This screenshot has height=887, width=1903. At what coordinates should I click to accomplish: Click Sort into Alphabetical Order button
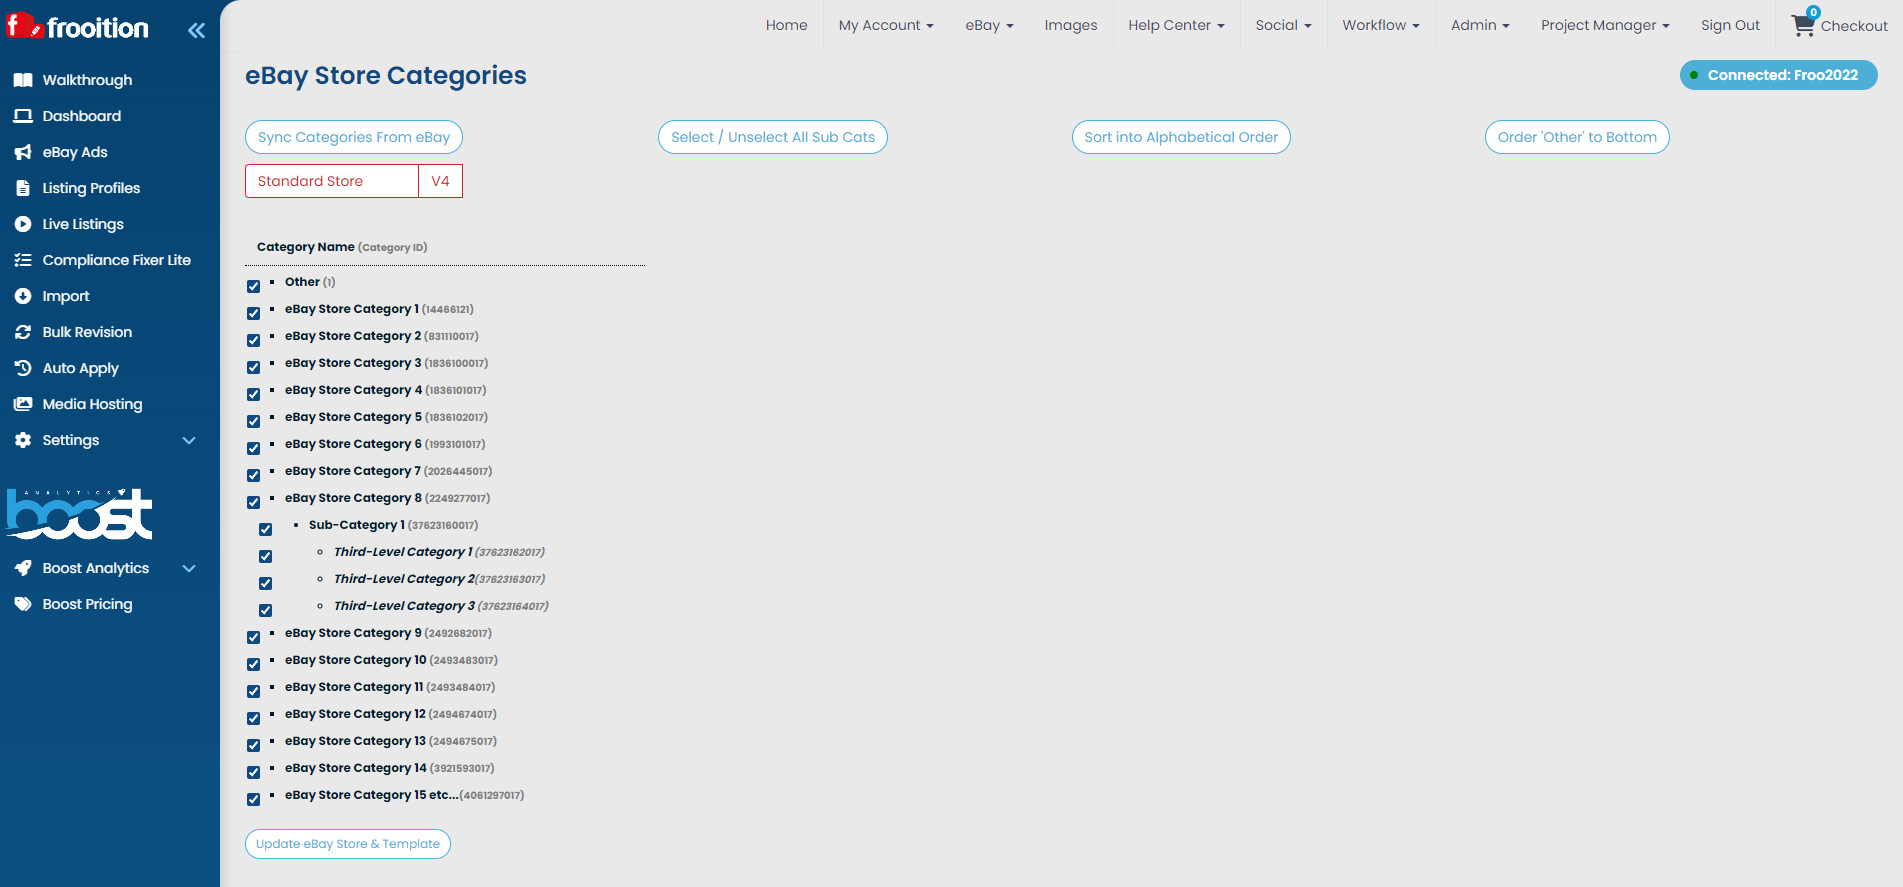click(1181, 137)
